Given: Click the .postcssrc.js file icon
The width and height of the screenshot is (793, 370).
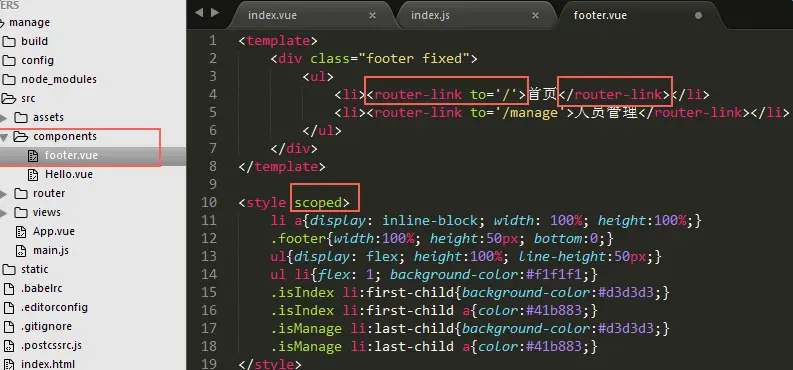Looking at the screenshot, I should tap(9, 346).
